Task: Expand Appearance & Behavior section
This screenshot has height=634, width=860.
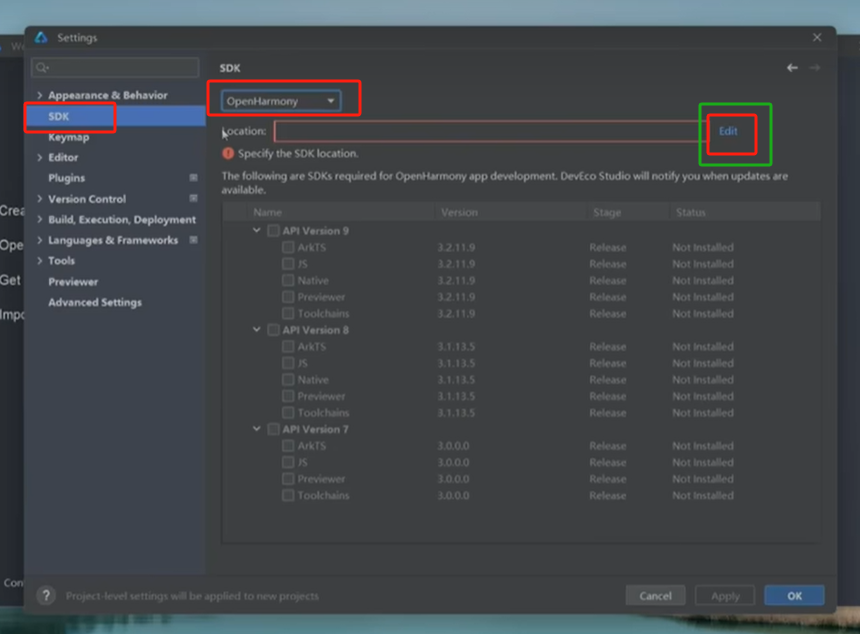Action: (x=39, y=95)
